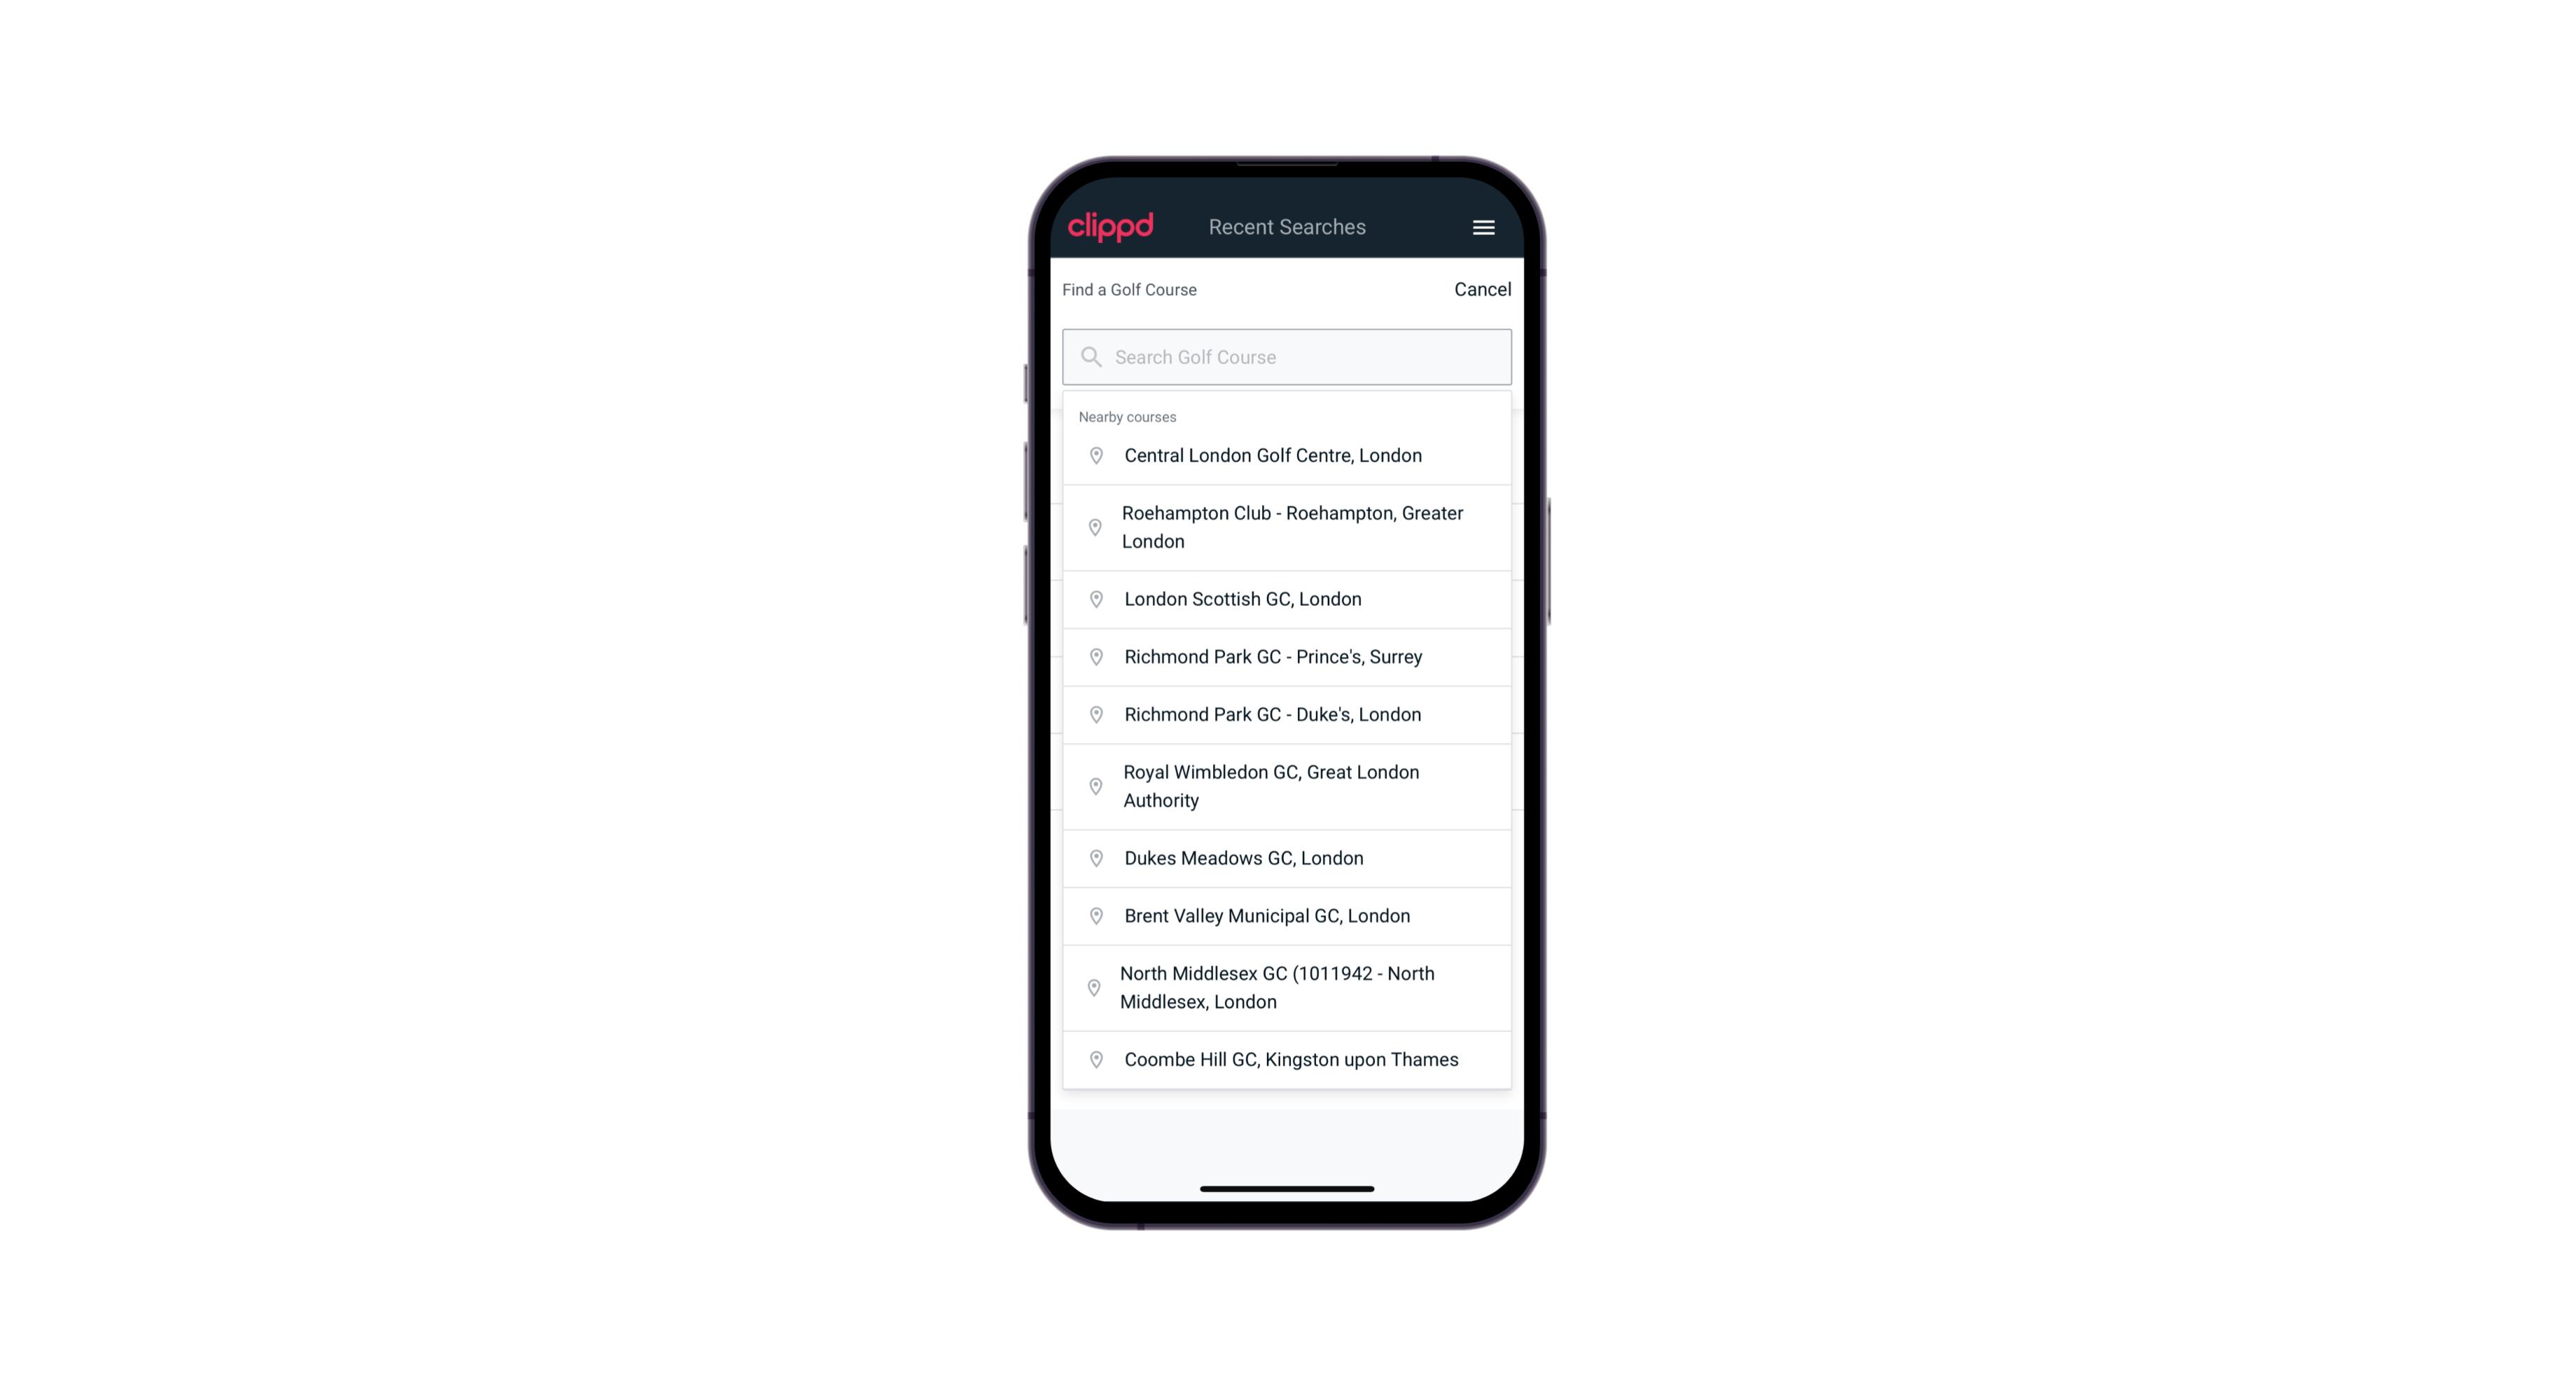Viewport: 2576px width, 1386px height.
Task: Tap the location pin for Royal Wimbledon GC
Action: 1093,785
